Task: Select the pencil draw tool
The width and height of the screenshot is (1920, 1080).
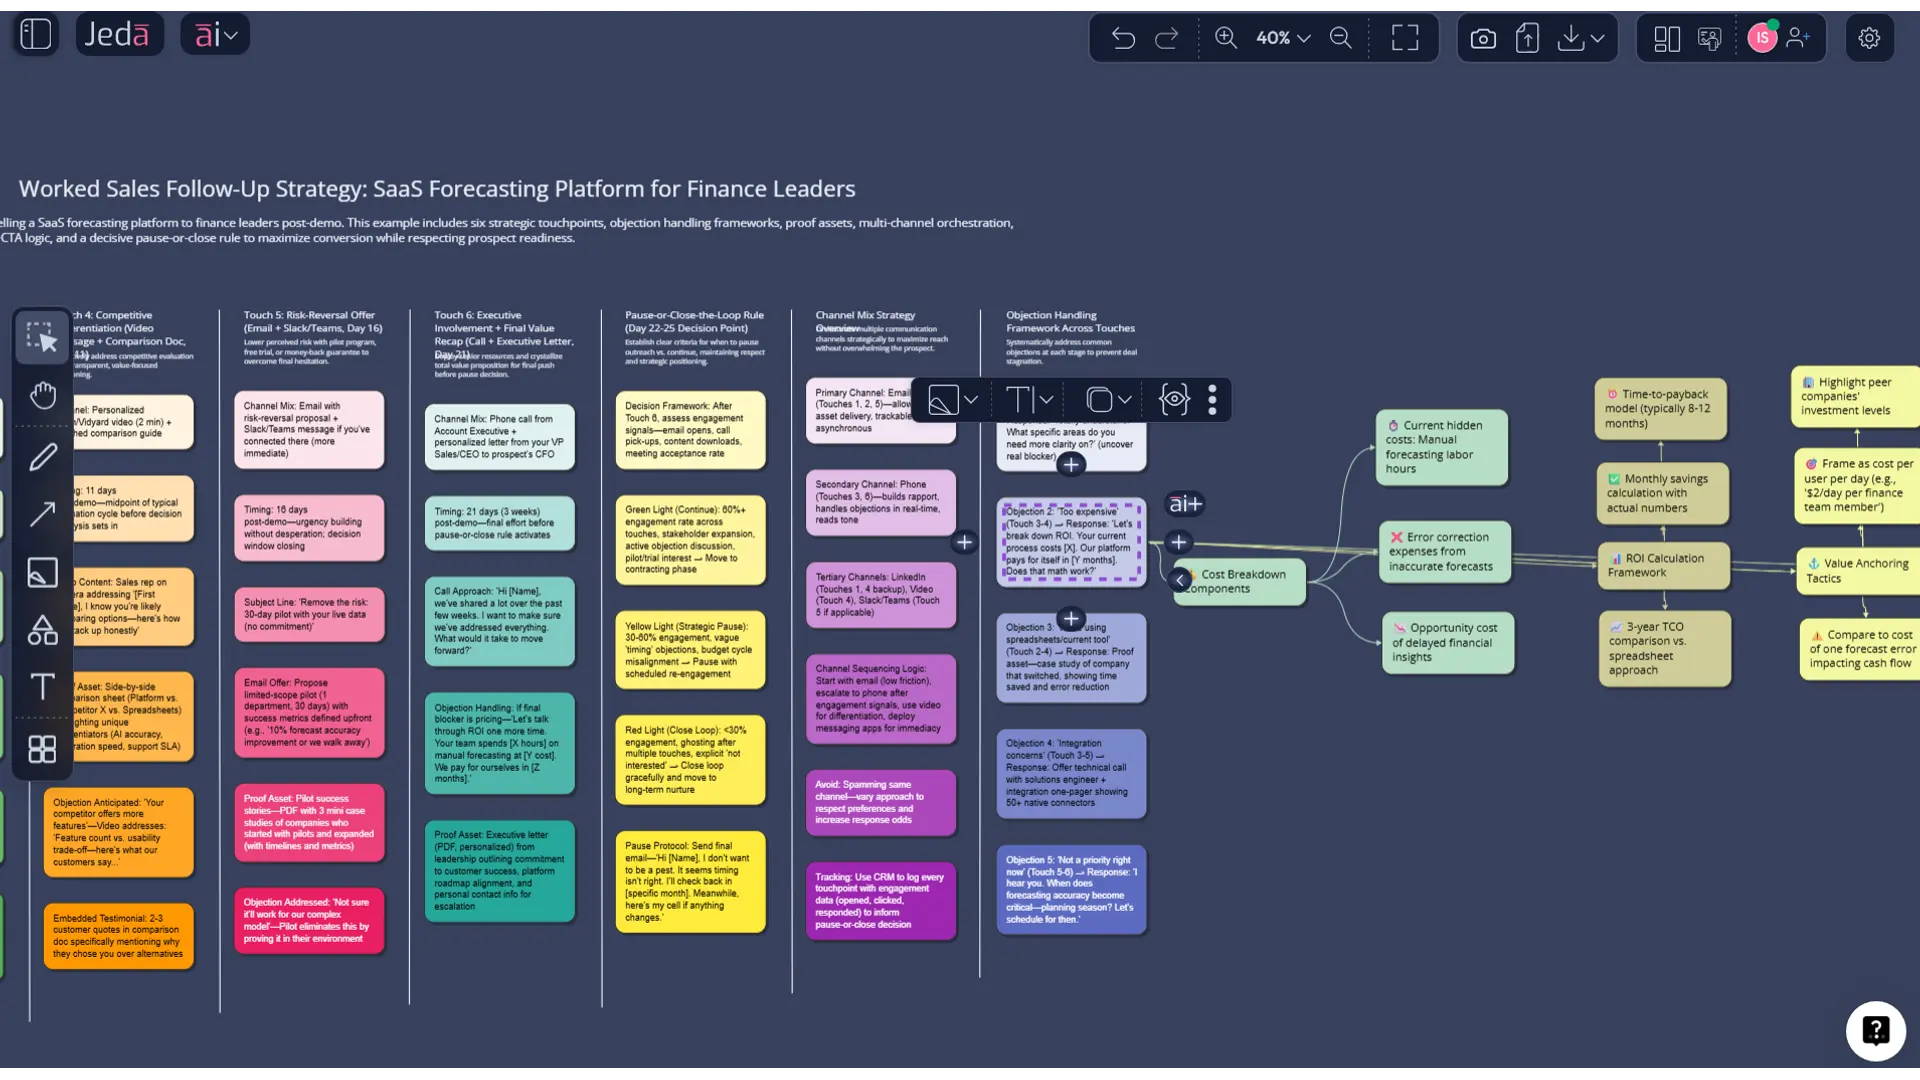Action: [x=42, y=457]
